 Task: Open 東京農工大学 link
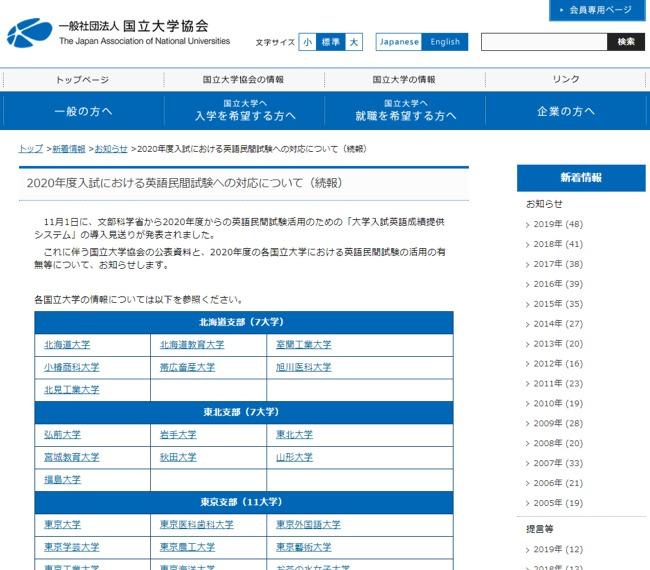pos(187,547)
